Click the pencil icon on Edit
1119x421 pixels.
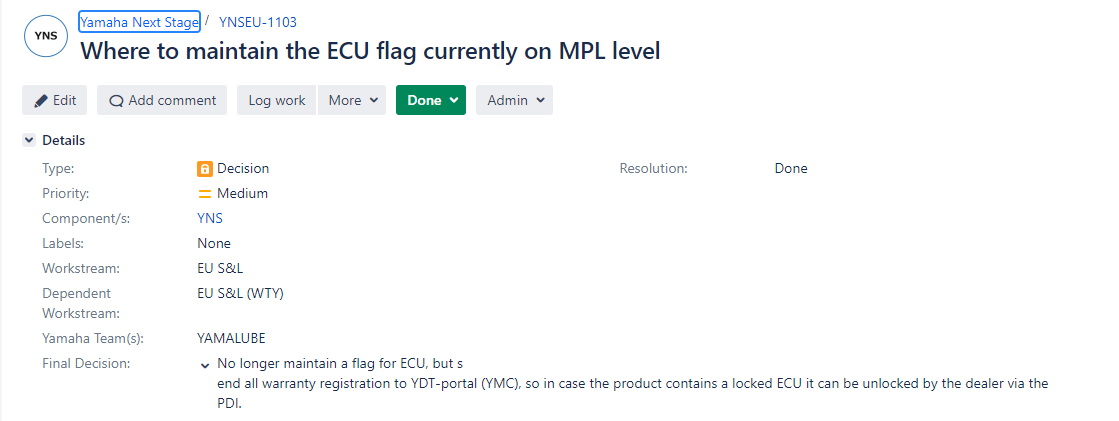pos(41,101)
